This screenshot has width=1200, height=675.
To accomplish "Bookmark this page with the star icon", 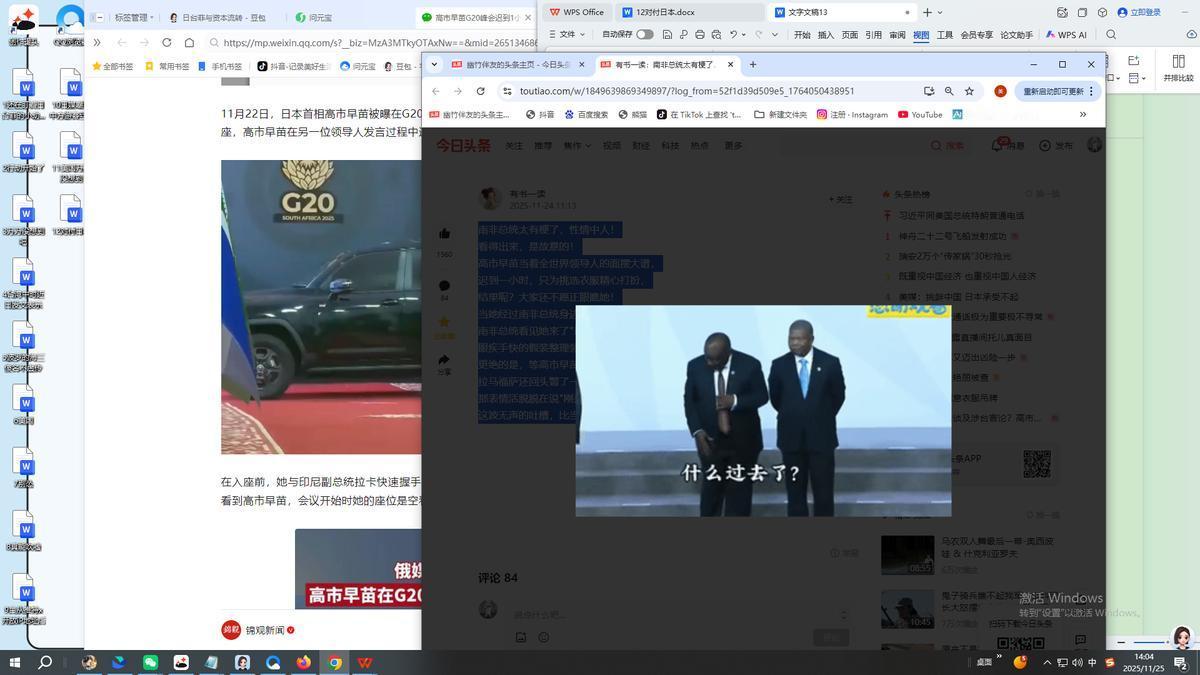I will click(969, 91).
